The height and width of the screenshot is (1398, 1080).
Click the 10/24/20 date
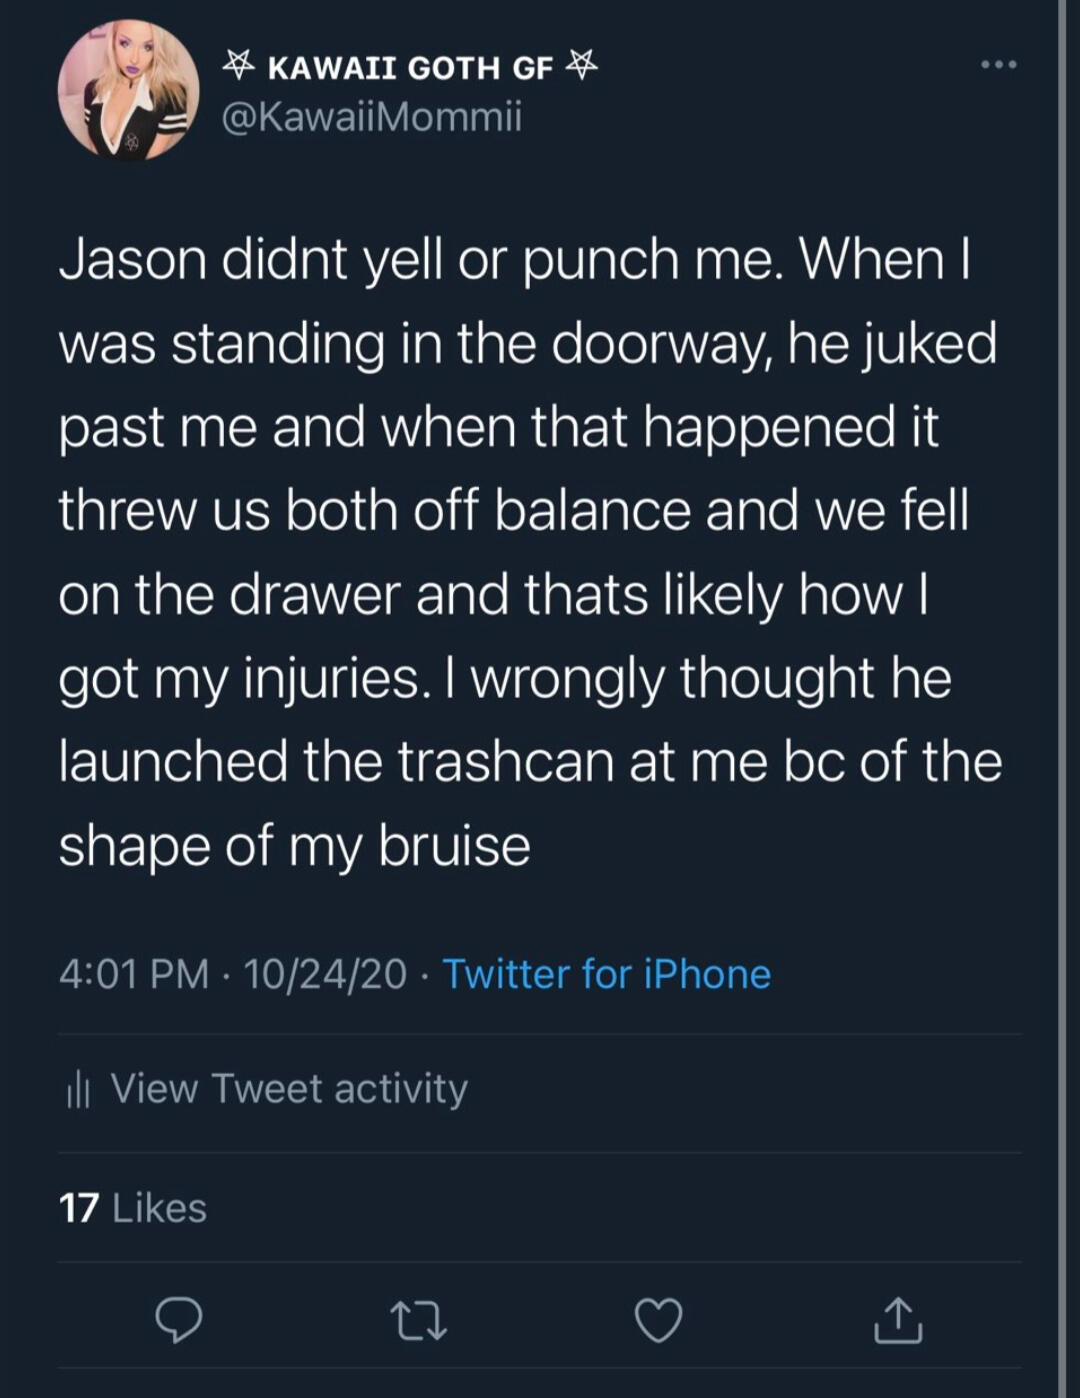(325, 974)
